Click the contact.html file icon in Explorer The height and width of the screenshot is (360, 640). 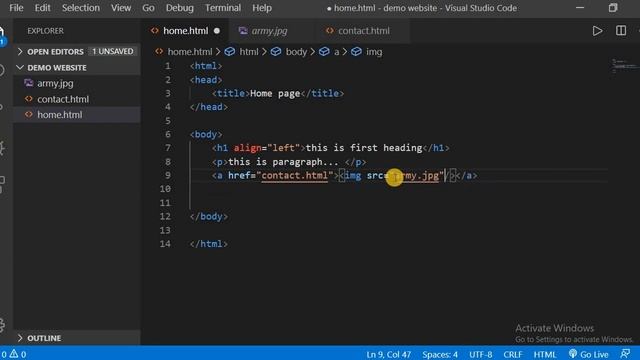(x=28, y=99)
